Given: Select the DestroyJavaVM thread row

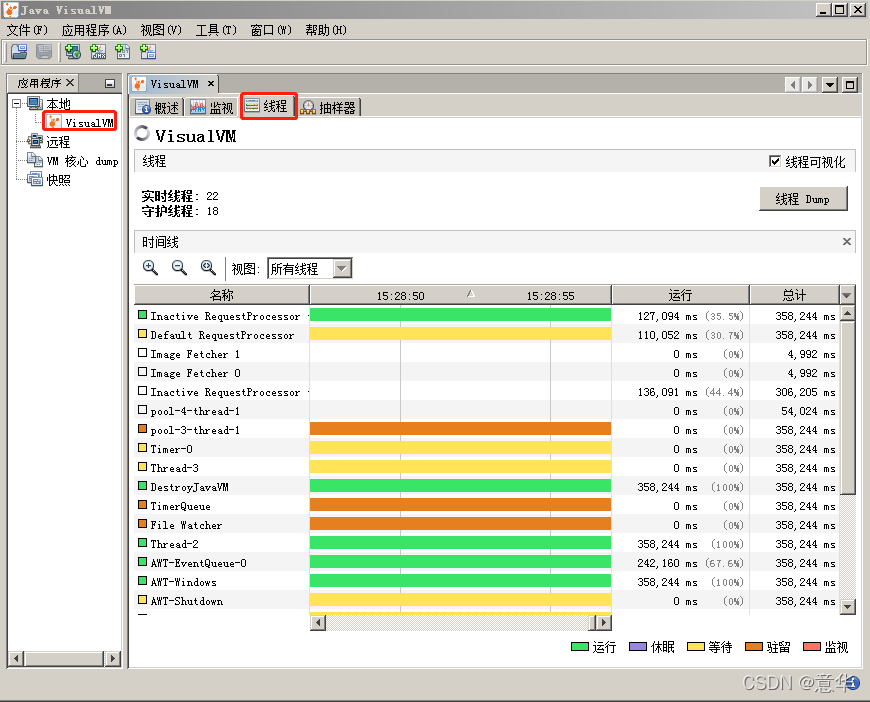Looking at the screenshot, I should tap(487, 487).
